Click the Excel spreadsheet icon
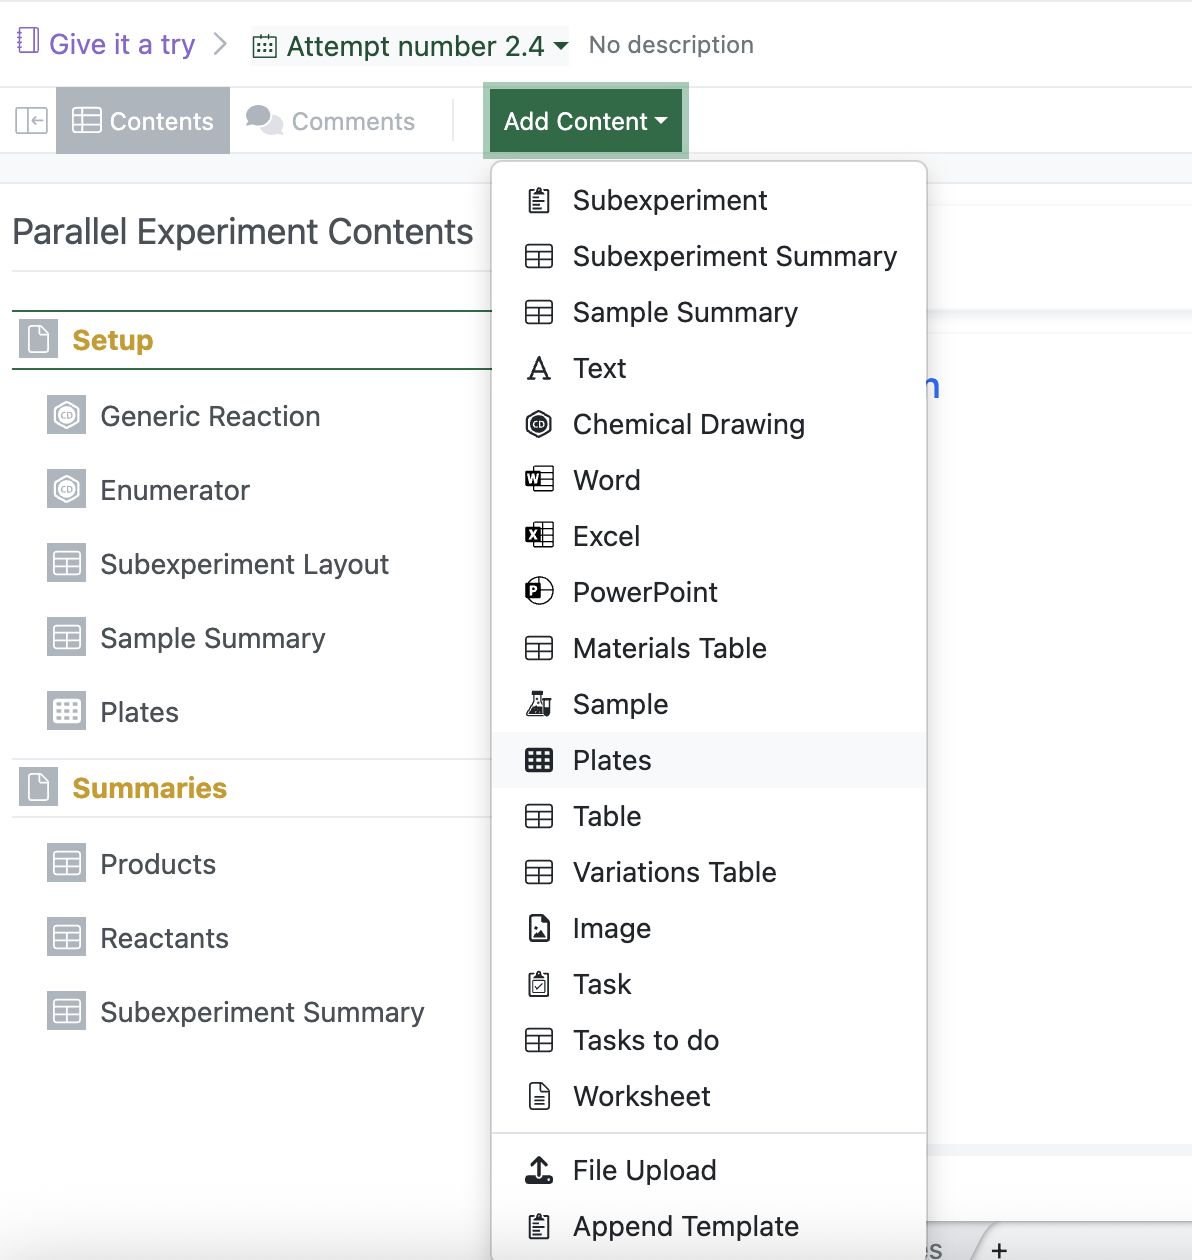 539,536
